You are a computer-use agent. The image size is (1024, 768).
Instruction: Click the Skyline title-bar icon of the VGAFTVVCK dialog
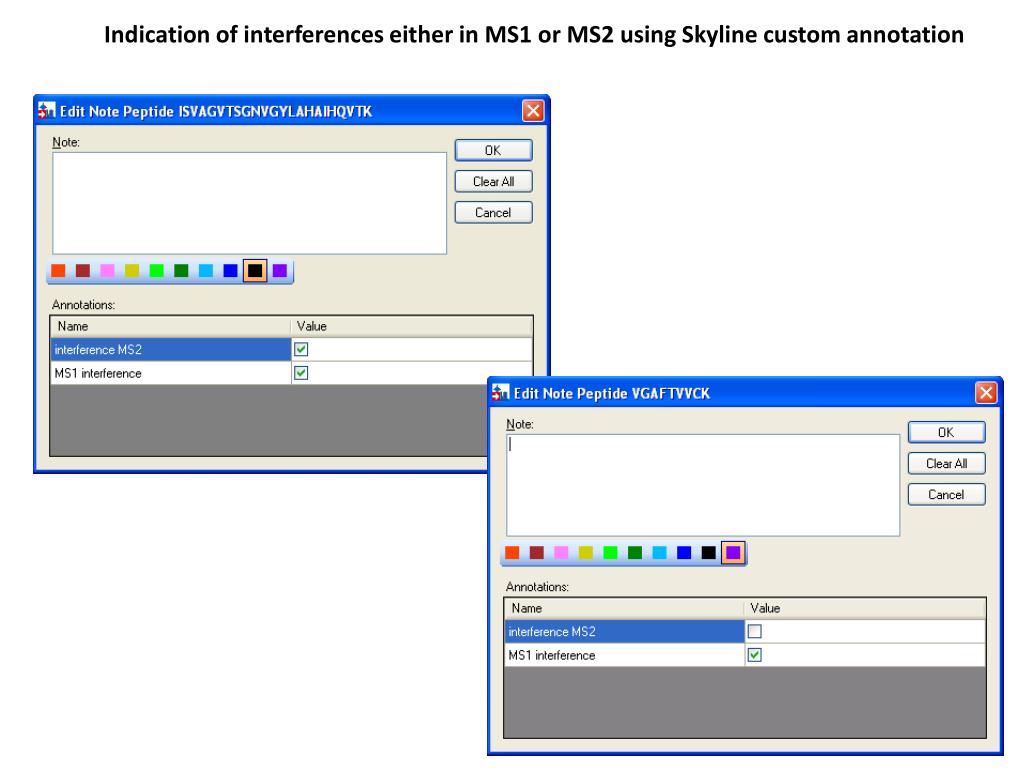pos(500,393)
